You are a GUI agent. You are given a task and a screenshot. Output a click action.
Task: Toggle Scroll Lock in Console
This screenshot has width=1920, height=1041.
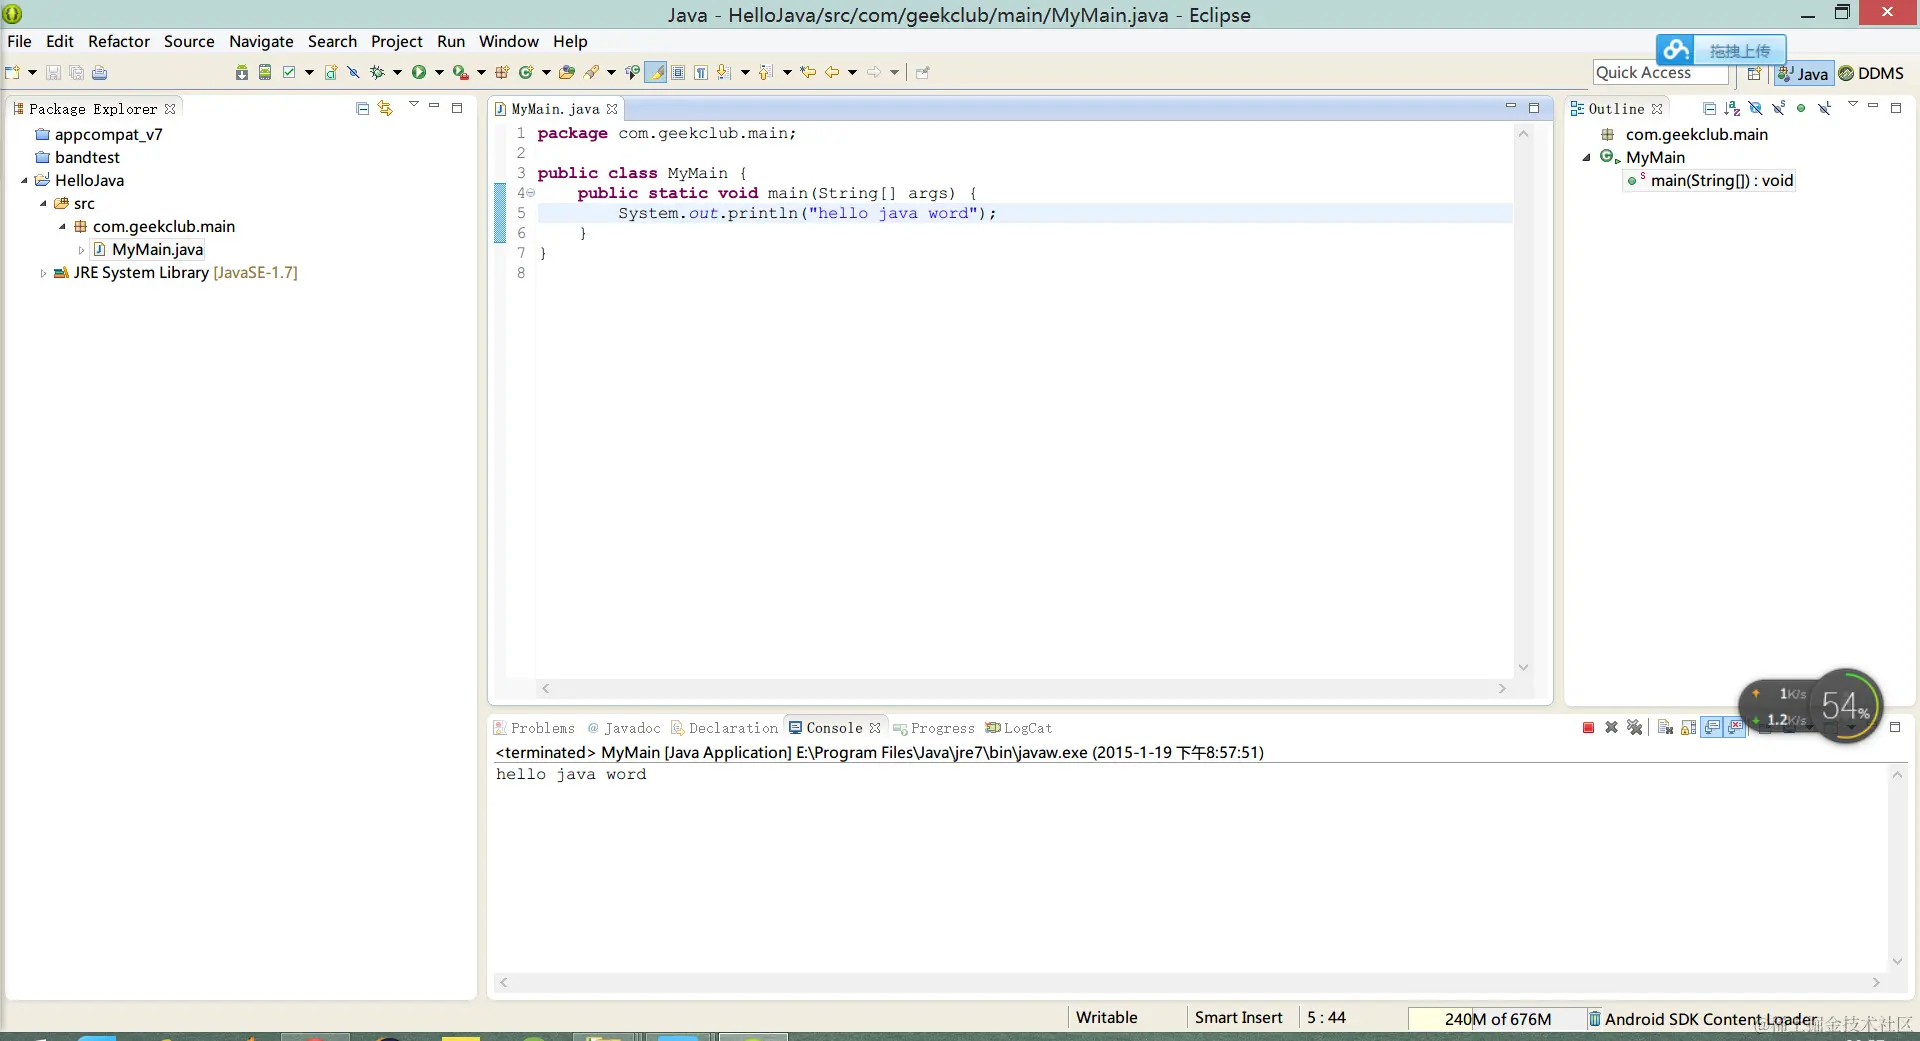pos(1688,728)
